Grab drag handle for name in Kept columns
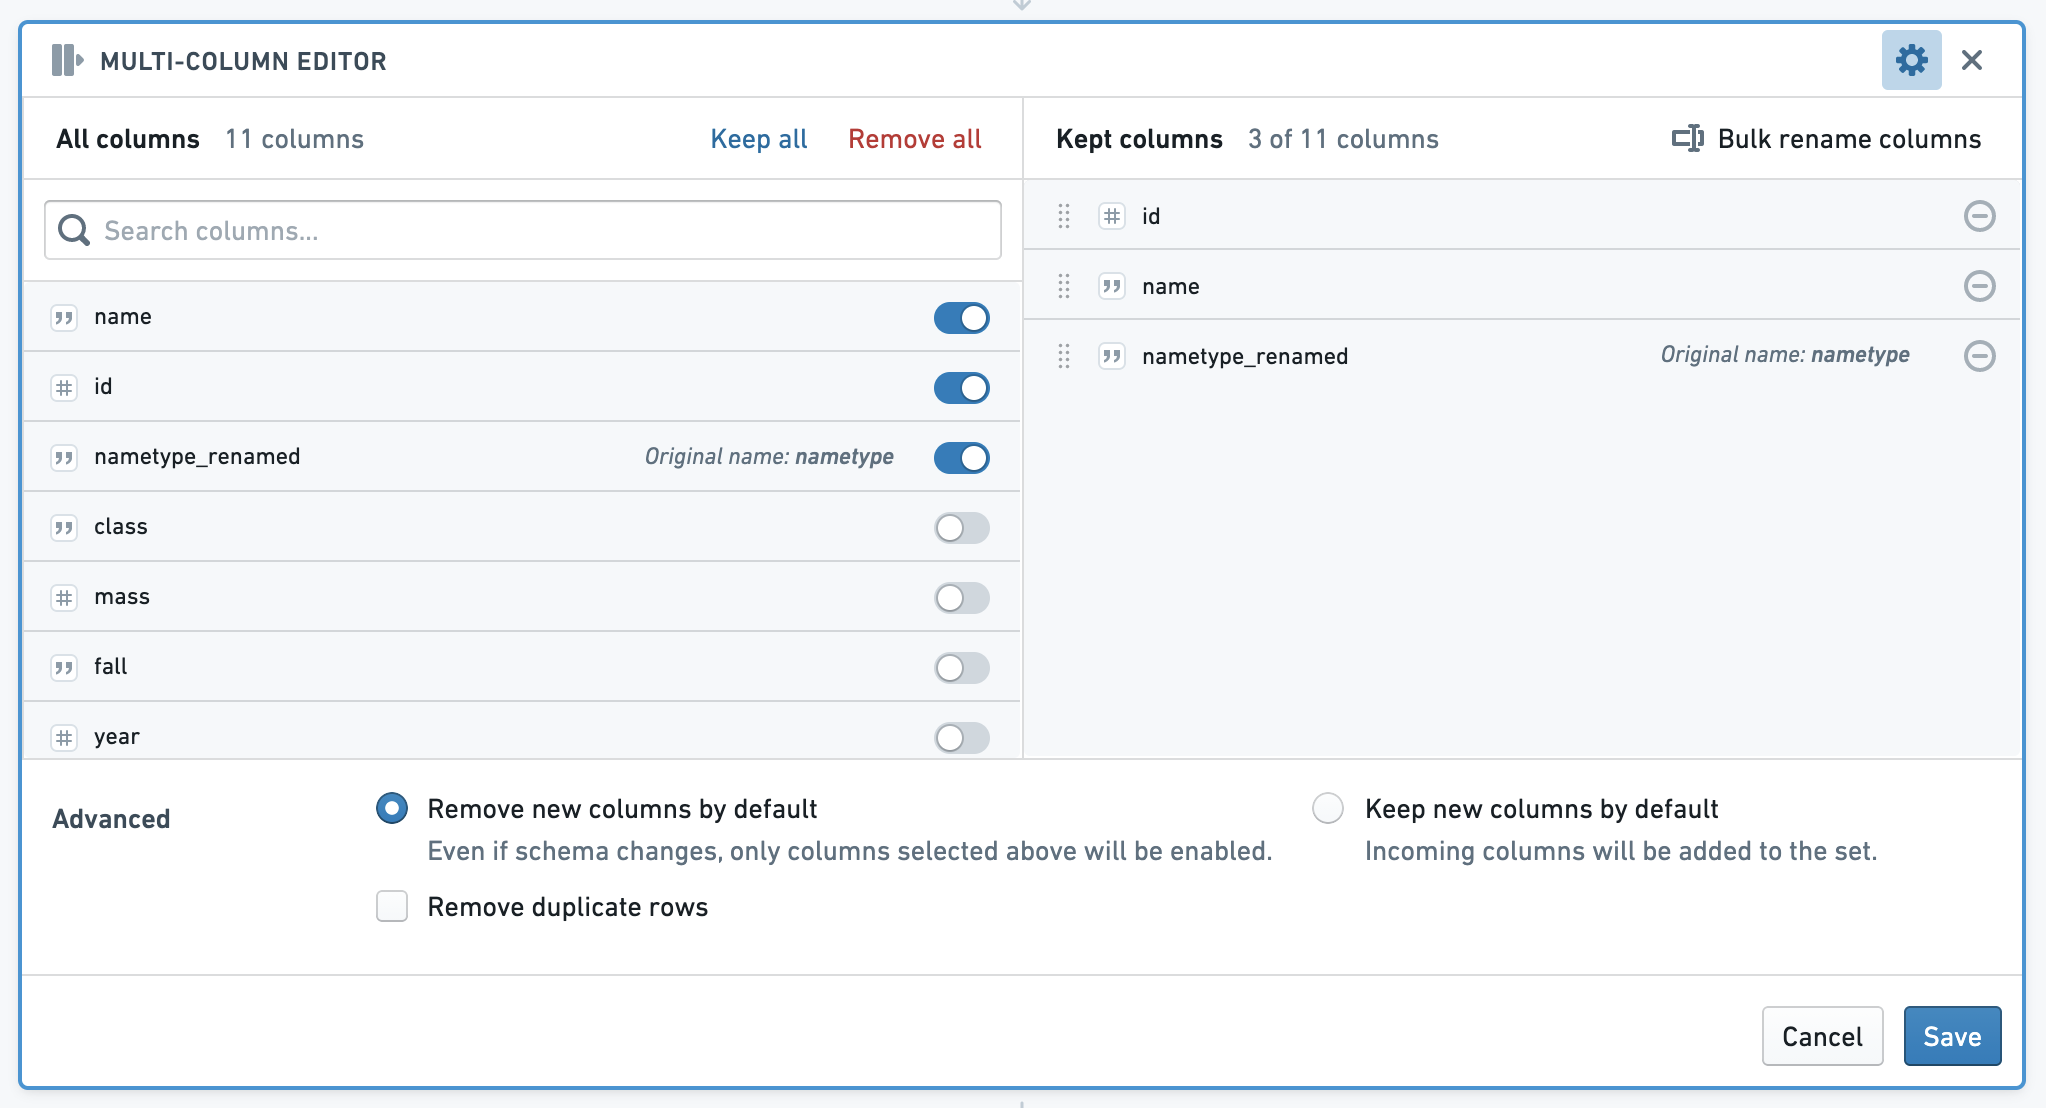 coord(1064,286)
